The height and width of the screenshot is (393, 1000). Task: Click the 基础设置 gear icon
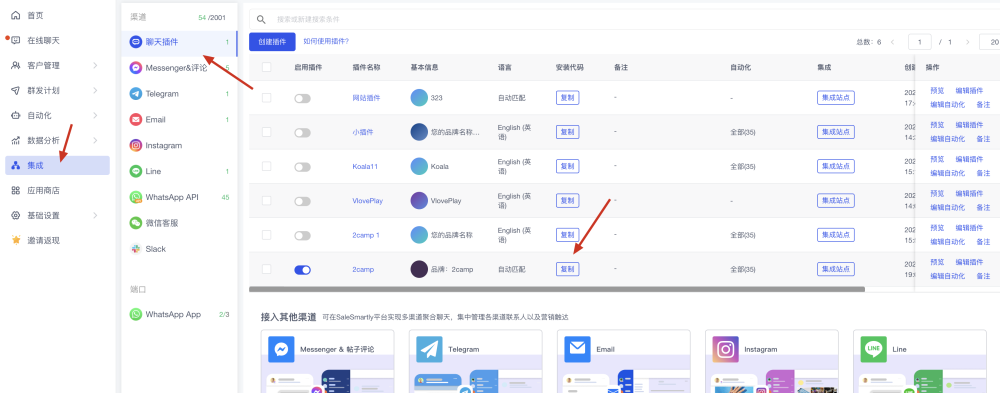pyautogui.click(x=16, y=216)
